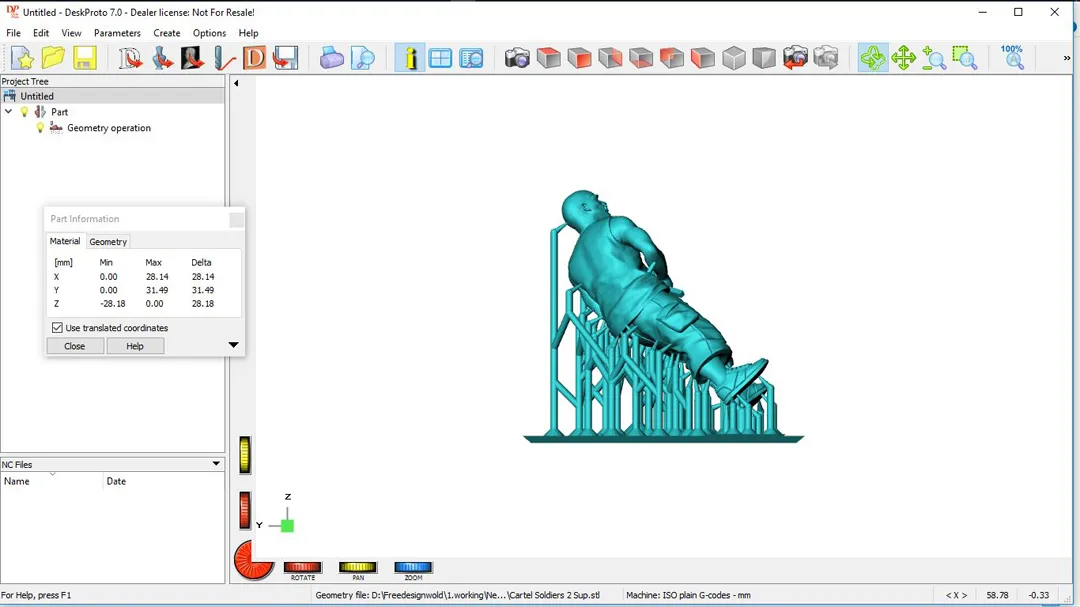Select the darker gray cube view icon
The image size is (1080, 607).
764,59
